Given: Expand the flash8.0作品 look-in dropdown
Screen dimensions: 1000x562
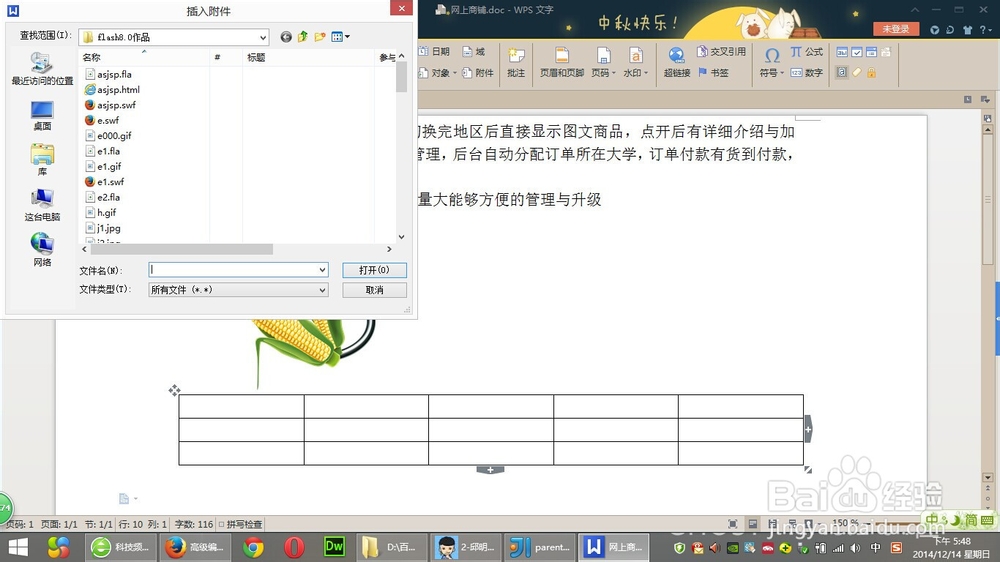Looking at the screenshot, I should coord(263,37).
